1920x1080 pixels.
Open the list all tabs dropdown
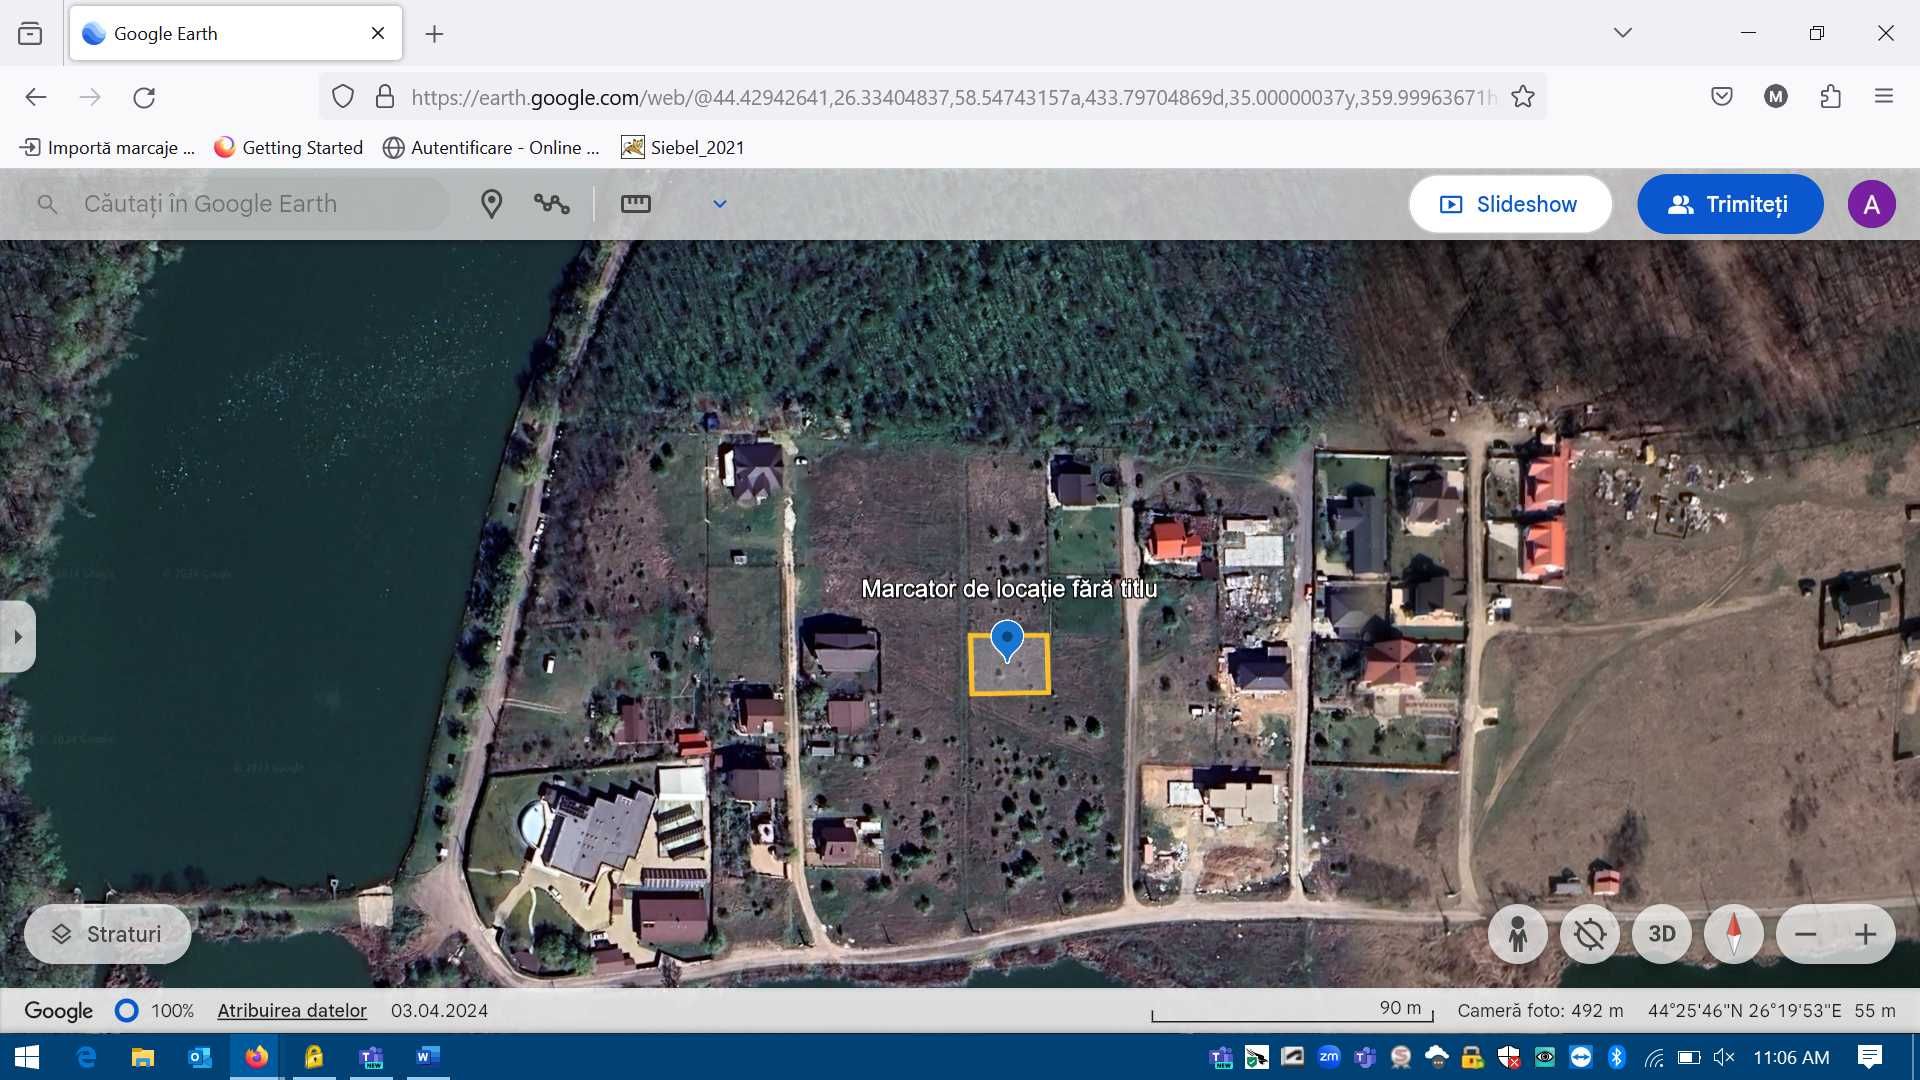point(1623,33)
